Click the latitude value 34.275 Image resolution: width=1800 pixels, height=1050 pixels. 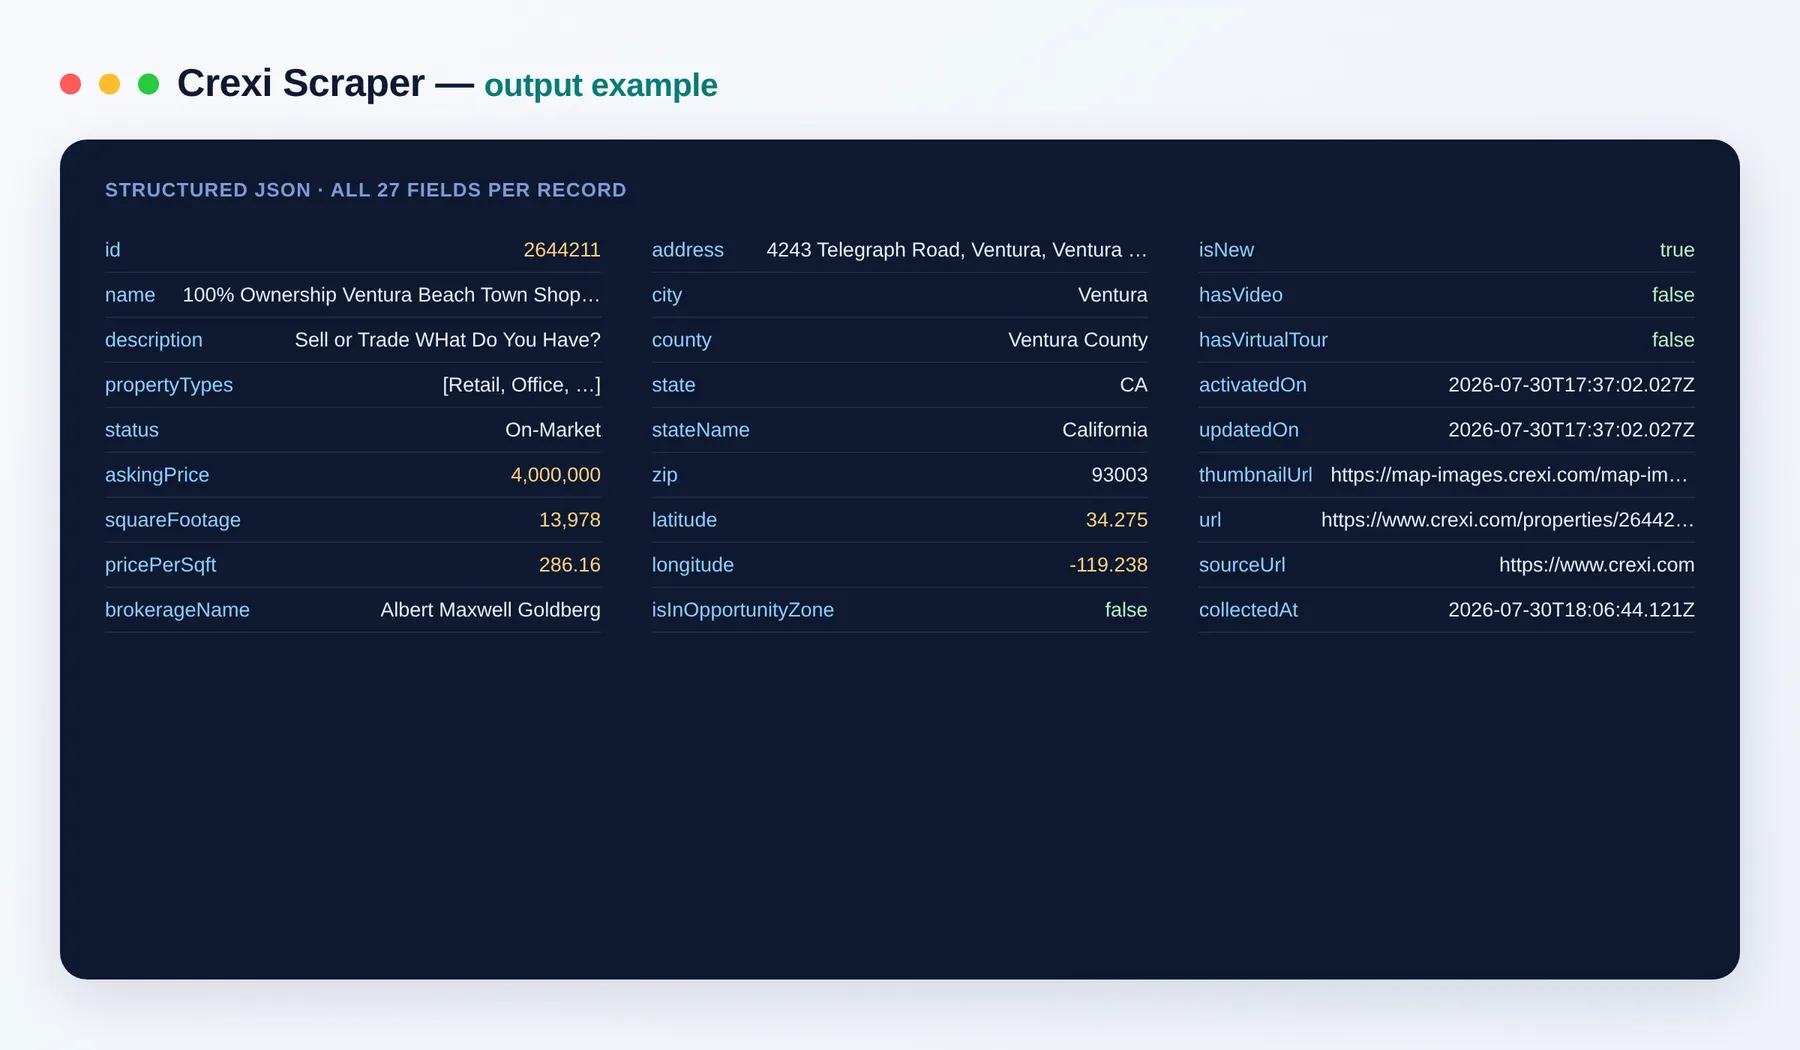(x=1116, y=520)
